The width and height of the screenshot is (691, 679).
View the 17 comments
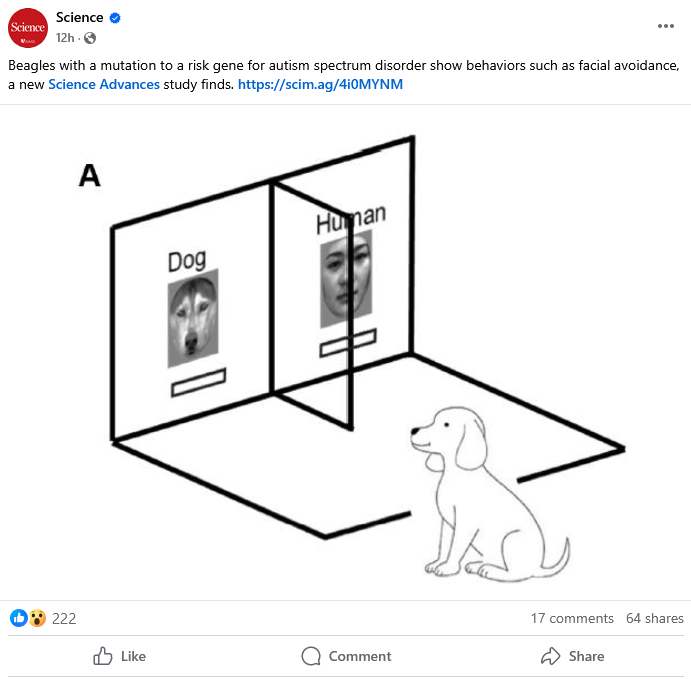pyautogui.click(x=572, y=618)
